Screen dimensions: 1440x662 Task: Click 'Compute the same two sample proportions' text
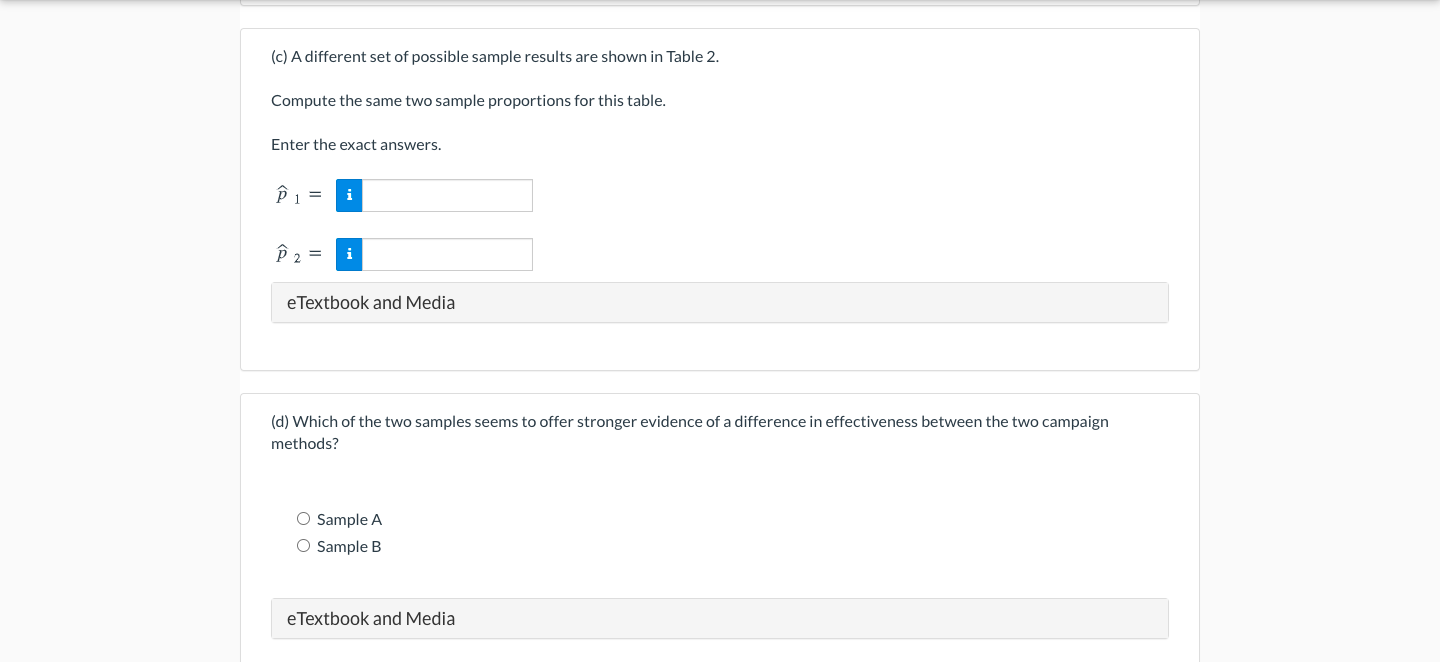[468, 101]
